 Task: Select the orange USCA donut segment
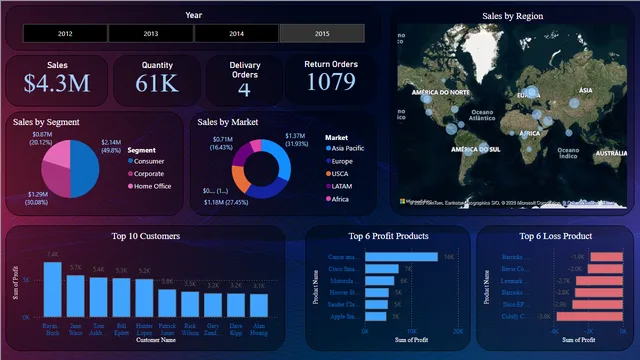point(240,178)
